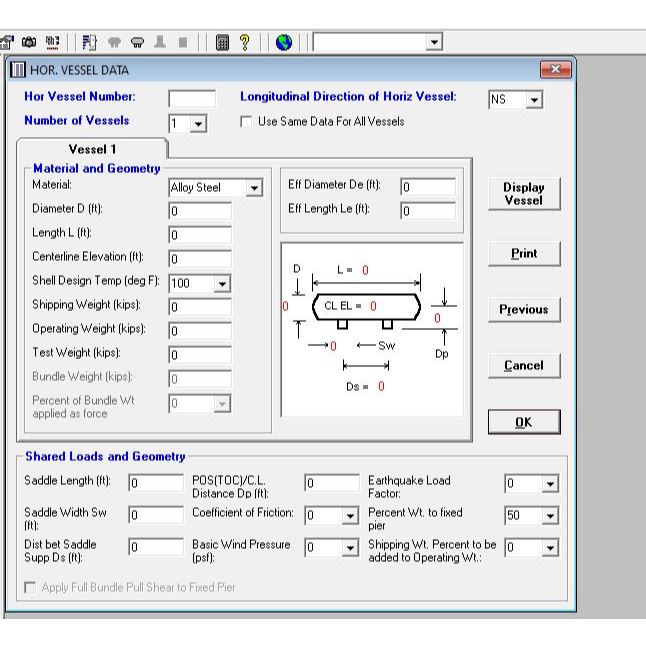
Task: Click the calculator icon in the toolbar
Action: (223, 42)
